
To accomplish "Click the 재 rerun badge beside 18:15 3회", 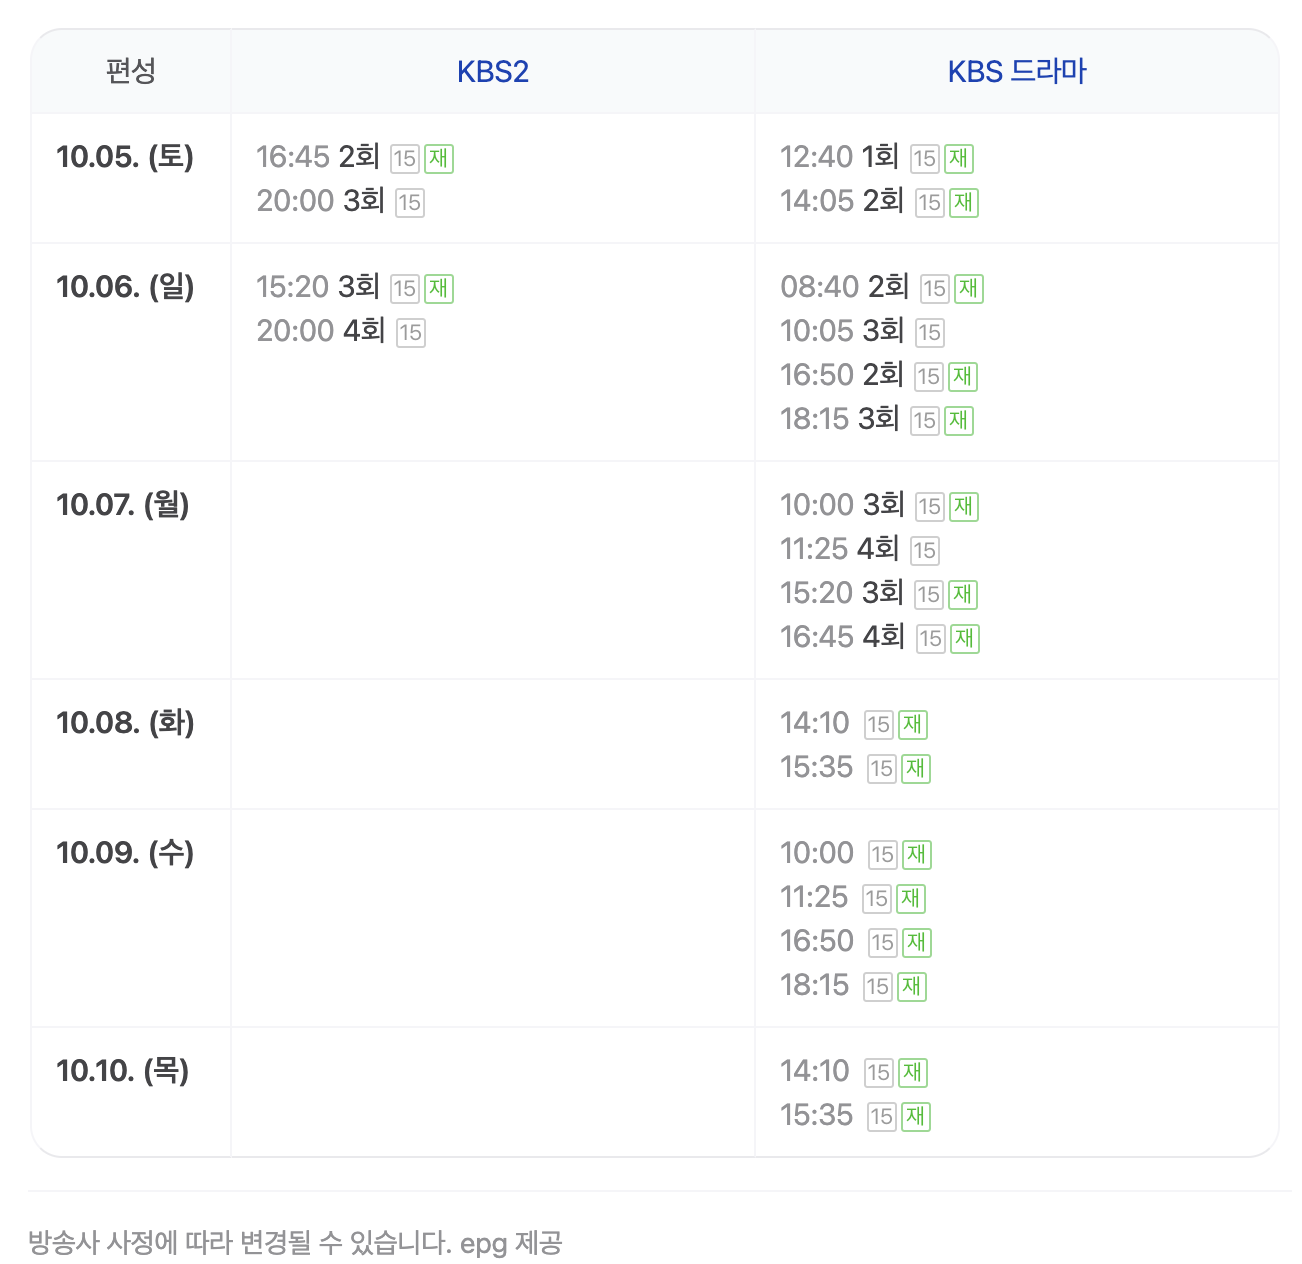I will [x=959, y=421].
